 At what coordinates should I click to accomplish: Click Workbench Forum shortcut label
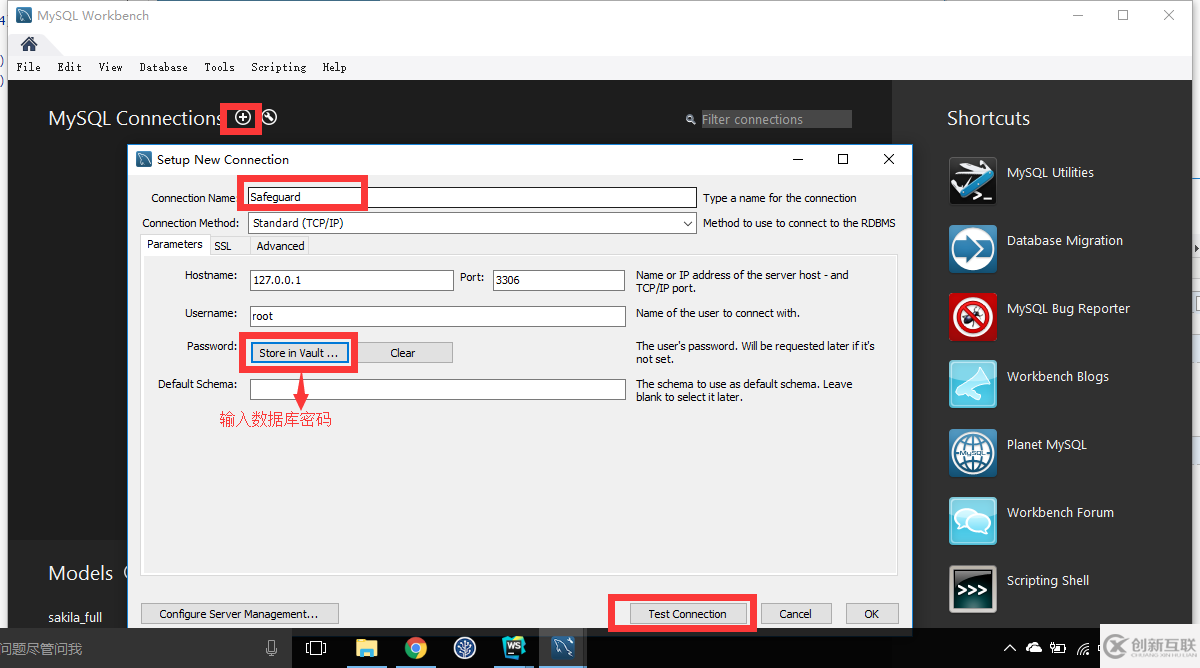[x=1060, y=513]
